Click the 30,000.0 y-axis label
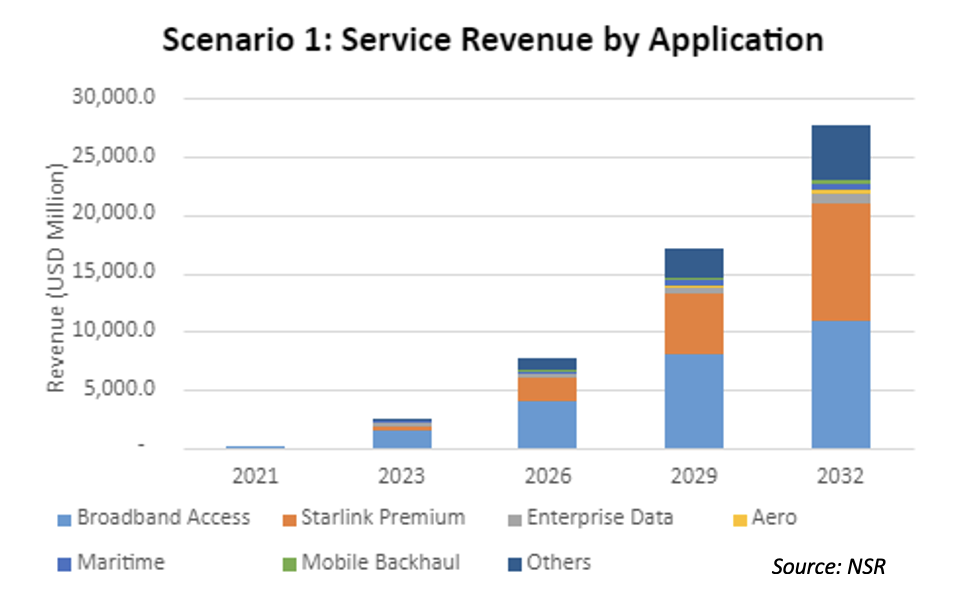Viewport: 962px width, 614px height. pos(114,97)
